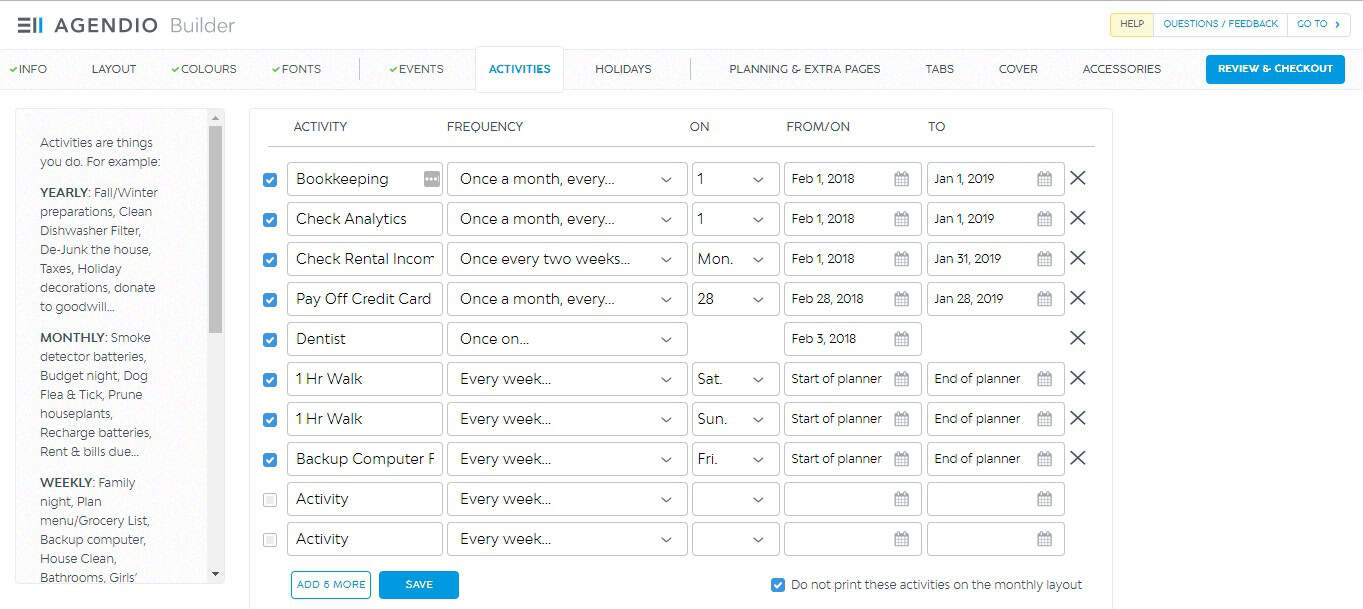This screenshot has width=1363, height=609.
Task: Toggle checkbox for Backup Computer activity
Action: (x=270, y=460)
